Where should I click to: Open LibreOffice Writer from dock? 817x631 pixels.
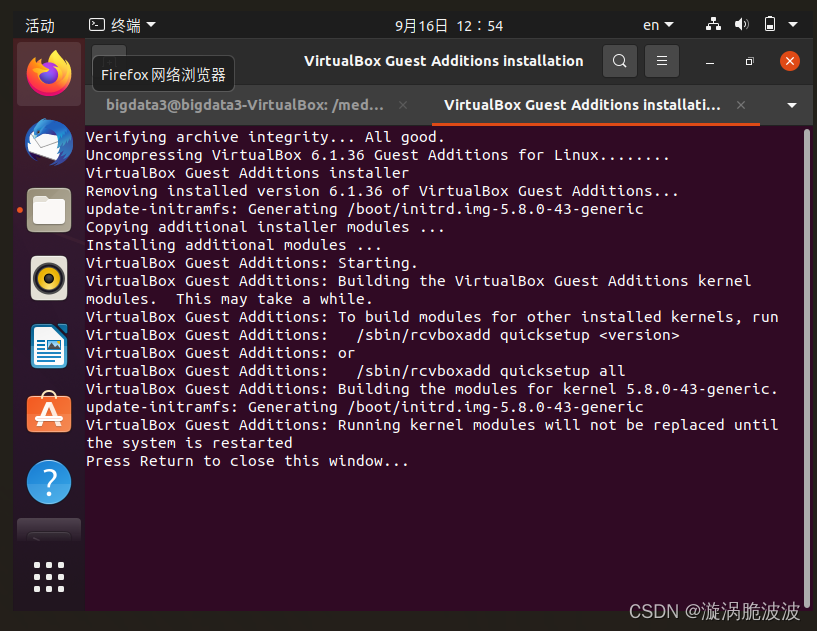49,346
